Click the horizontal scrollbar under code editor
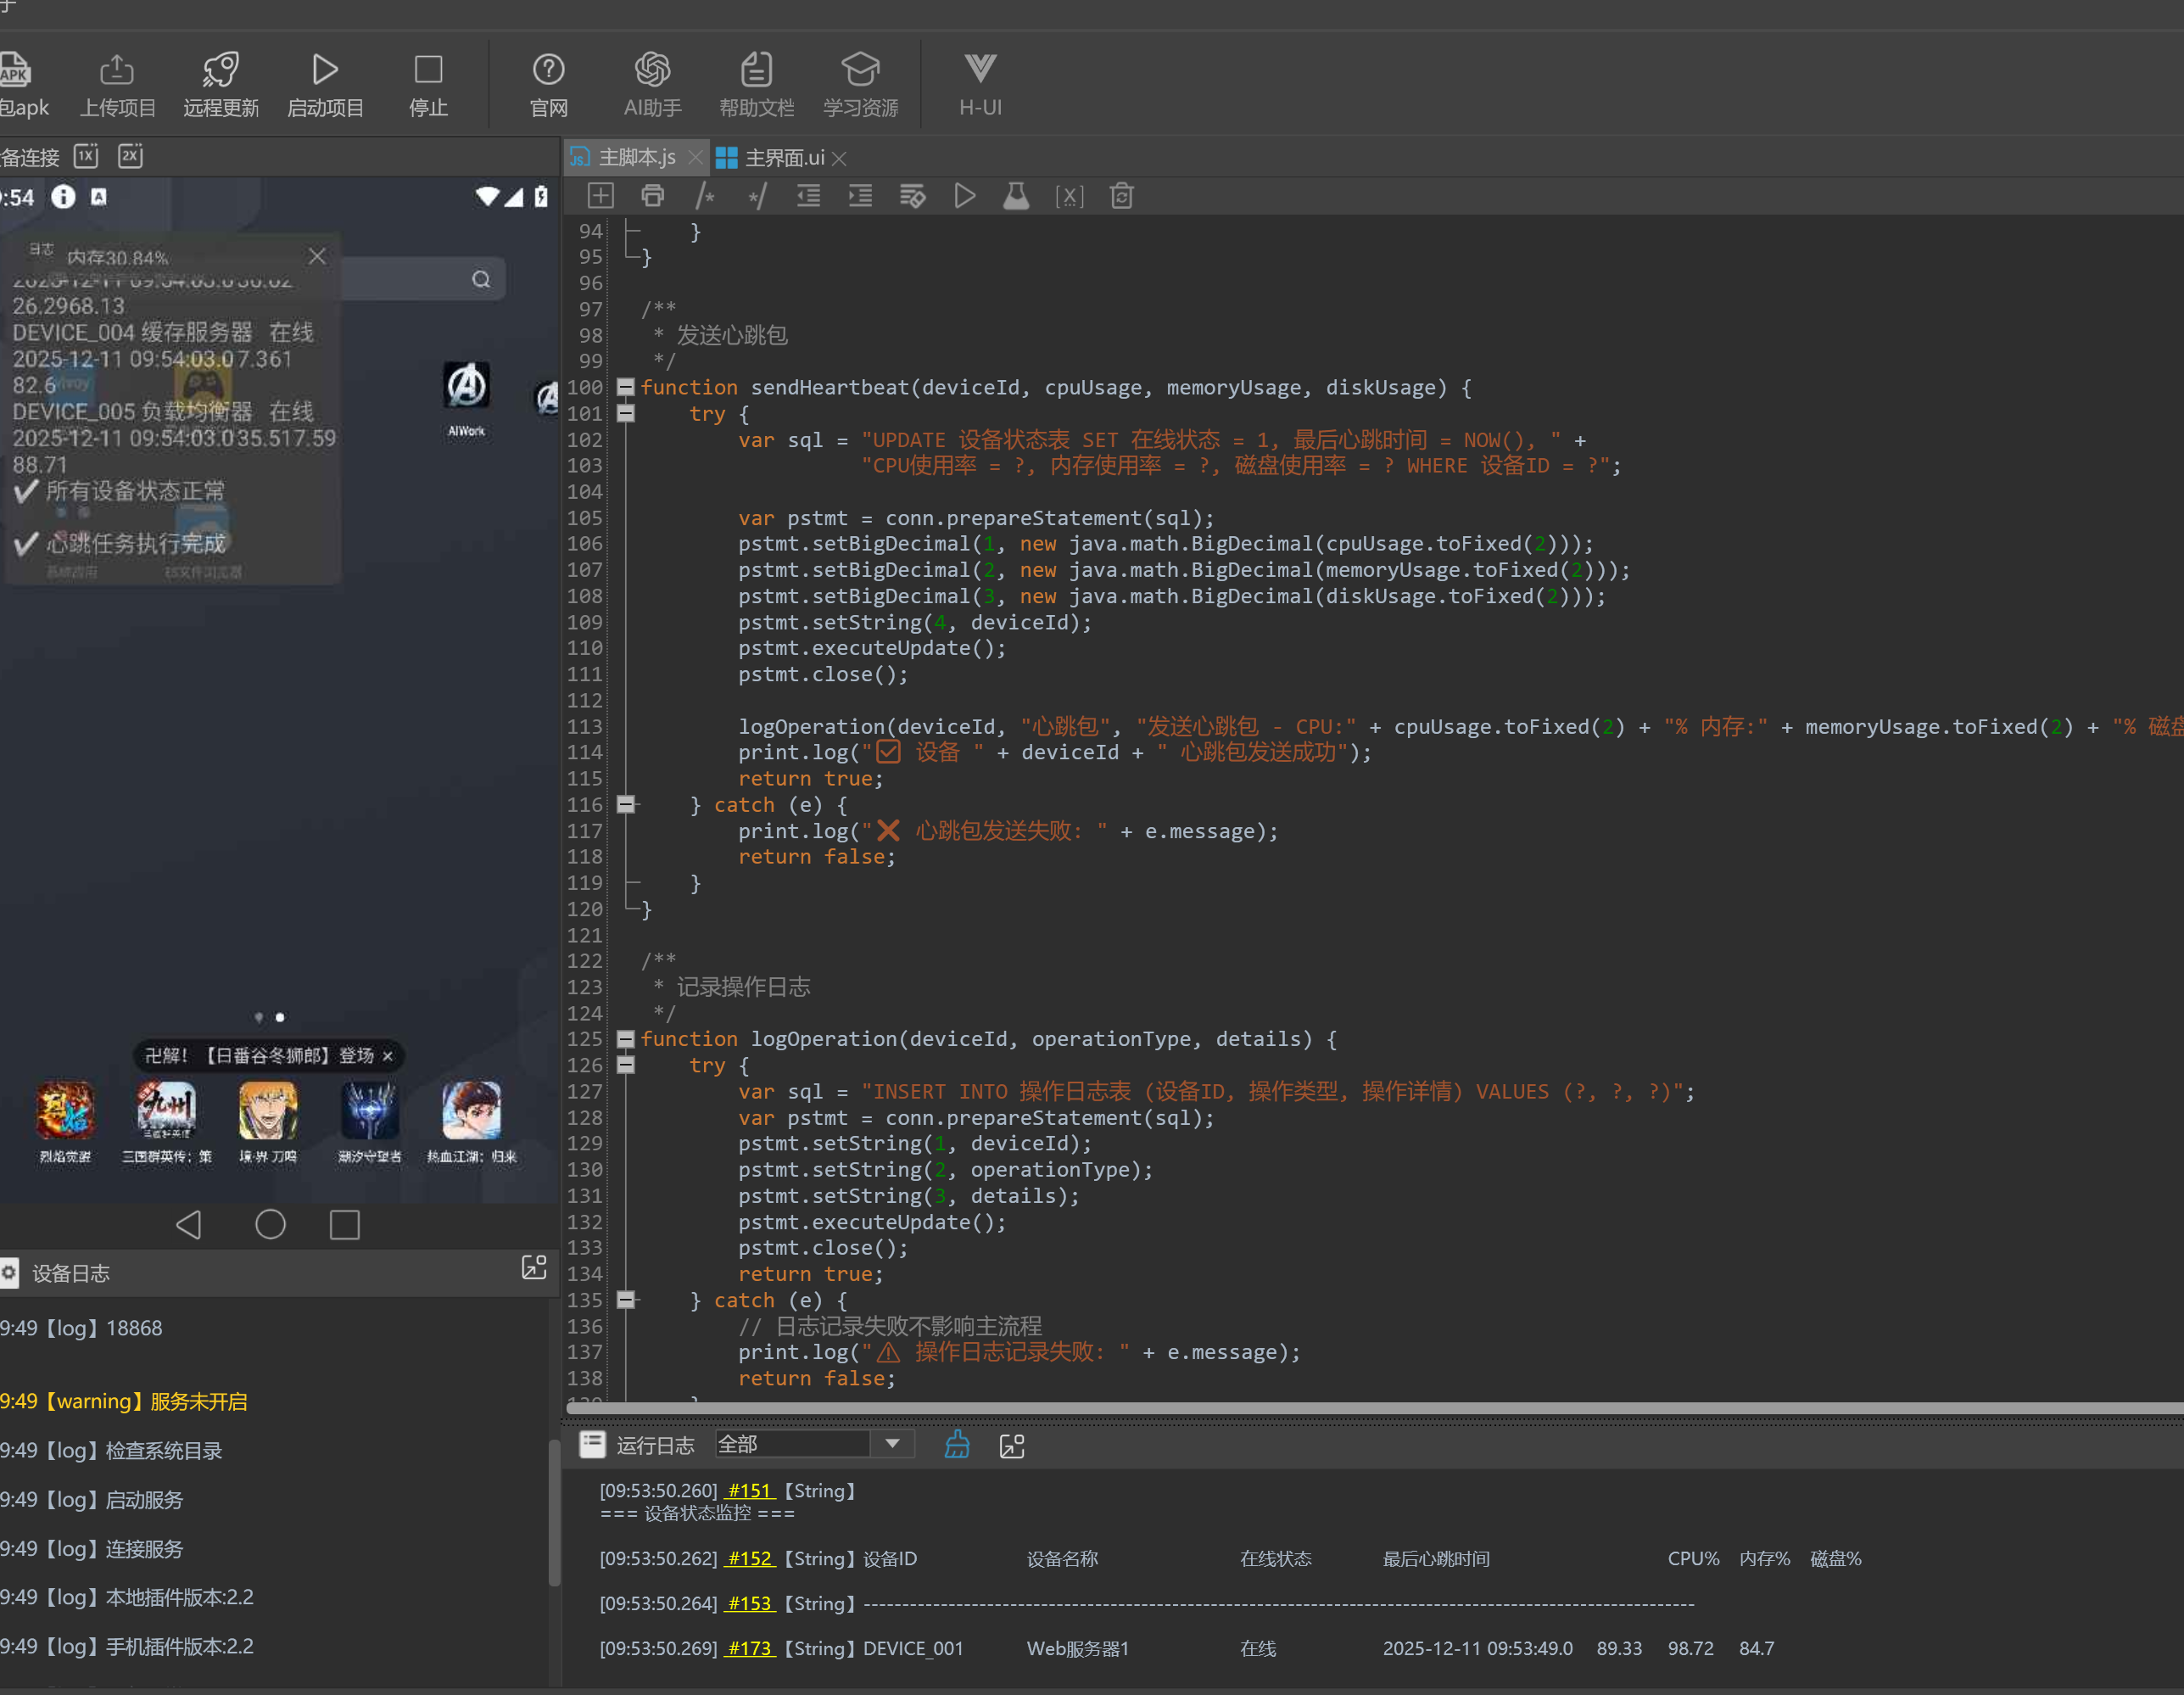This screenshot has height=1695, width=2184. click(x=1370, y=1408)
